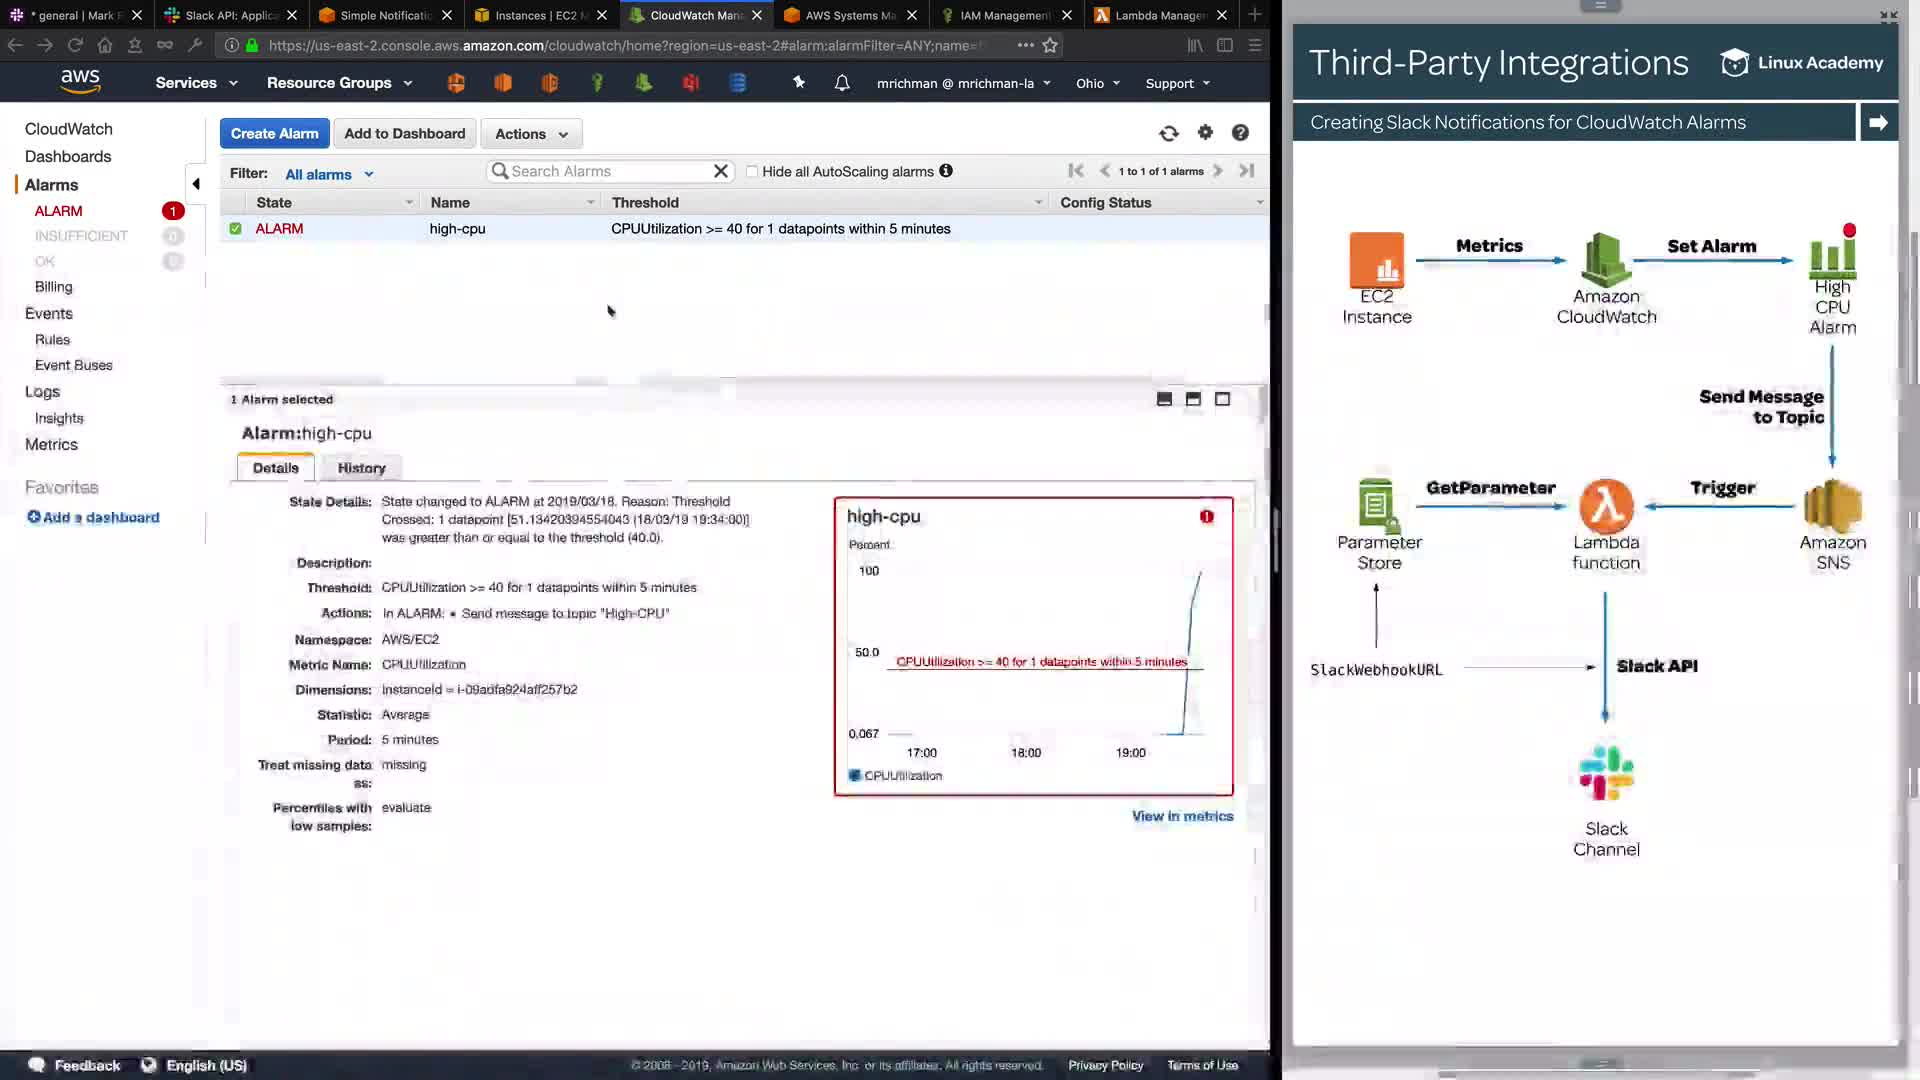
Task: Open the Services menu
Action: [x=196, y=83]
